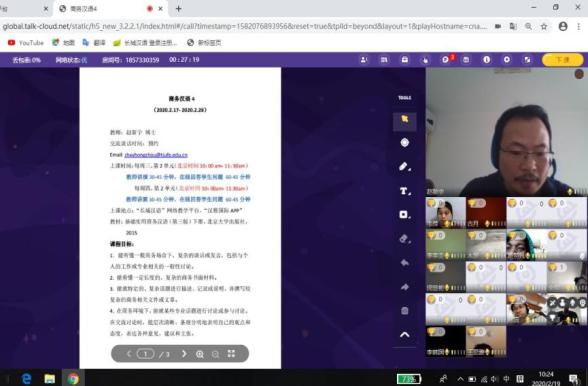Go to previous document page arrow

point(129,354)
